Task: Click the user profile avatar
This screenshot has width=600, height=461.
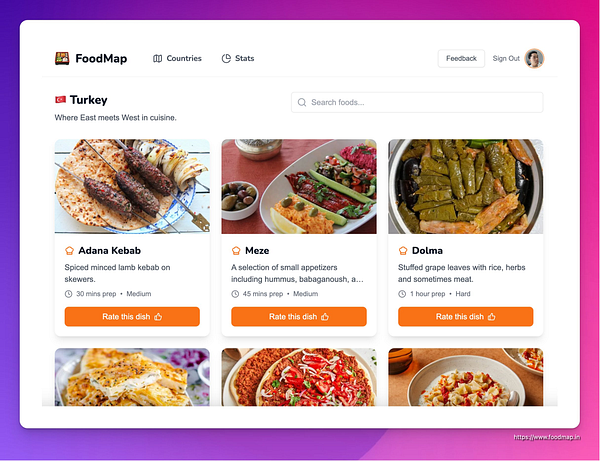Action: tap(534, 59)
